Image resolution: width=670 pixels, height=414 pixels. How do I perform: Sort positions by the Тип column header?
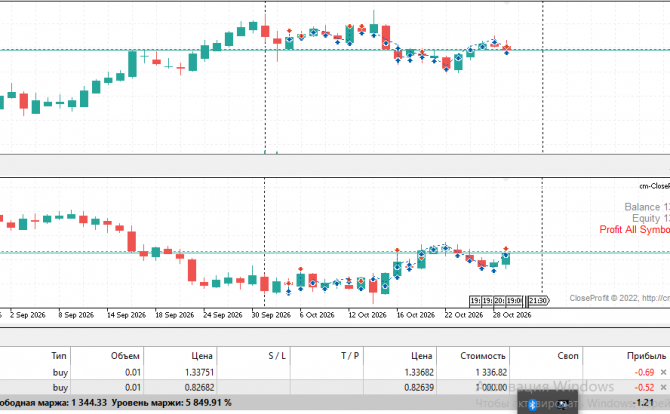click(59, 355)
